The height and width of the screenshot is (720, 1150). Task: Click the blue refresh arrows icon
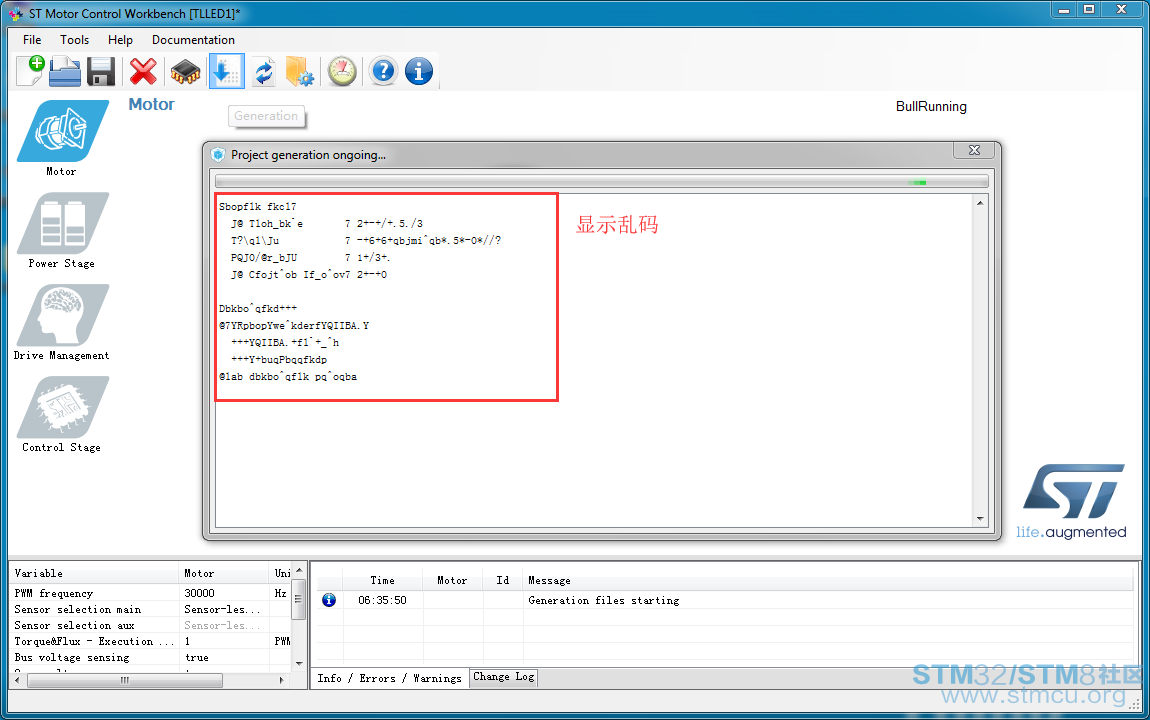click(264, 72)
